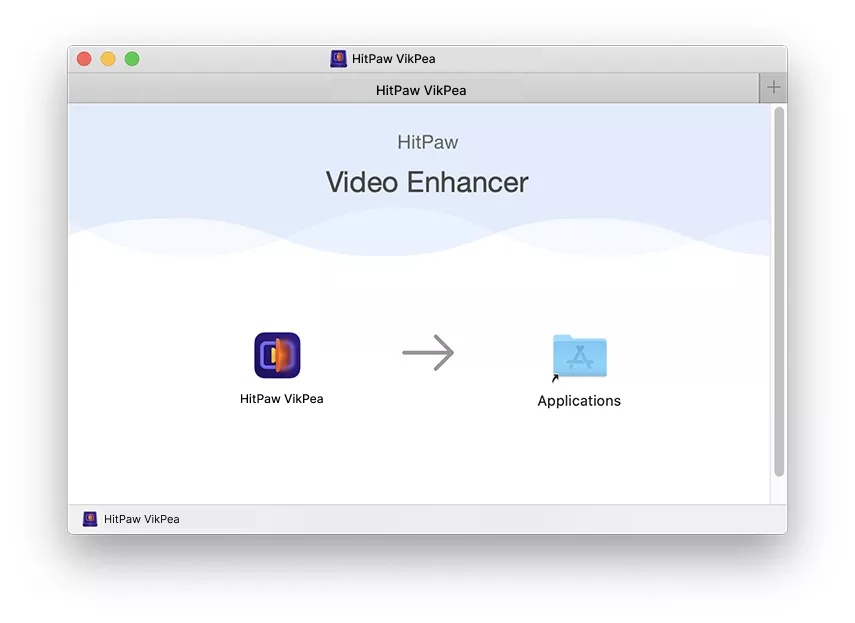The height and width of the screenshot is (623, 855).
Task: Click the disk icon in the bottom path bar
Action: click(90, 519)
